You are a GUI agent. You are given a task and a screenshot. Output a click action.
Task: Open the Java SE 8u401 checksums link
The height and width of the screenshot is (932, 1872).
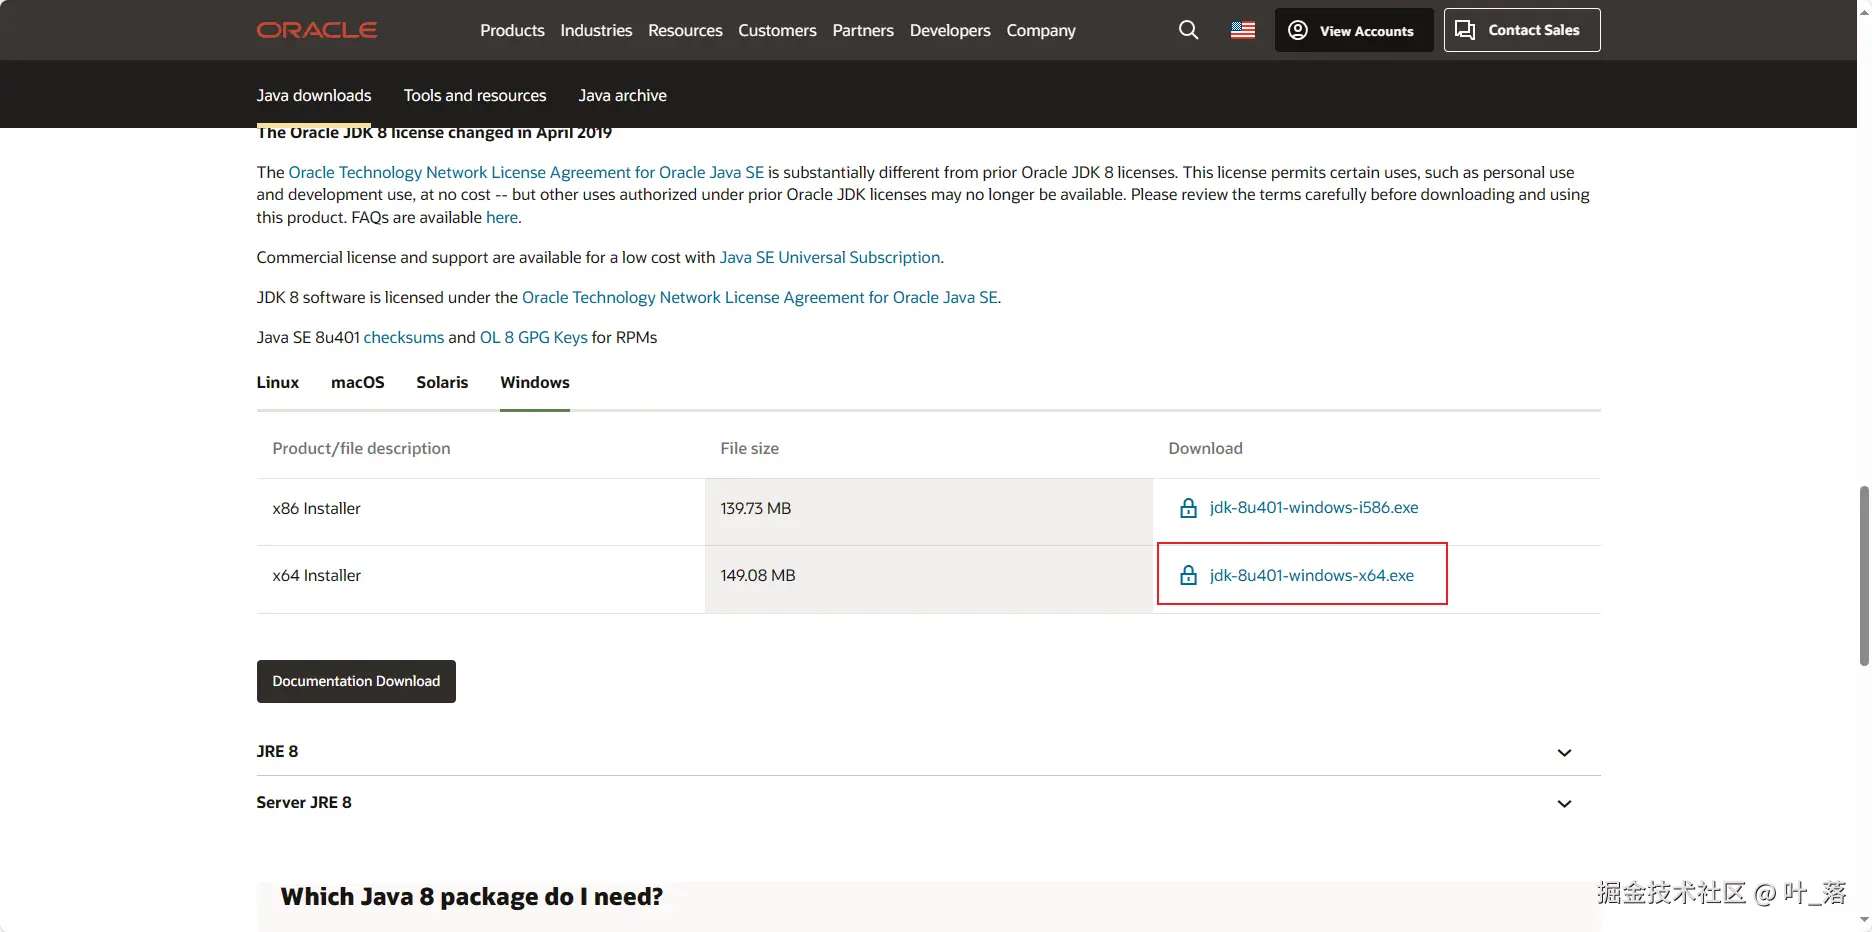[x=403, y=337]
